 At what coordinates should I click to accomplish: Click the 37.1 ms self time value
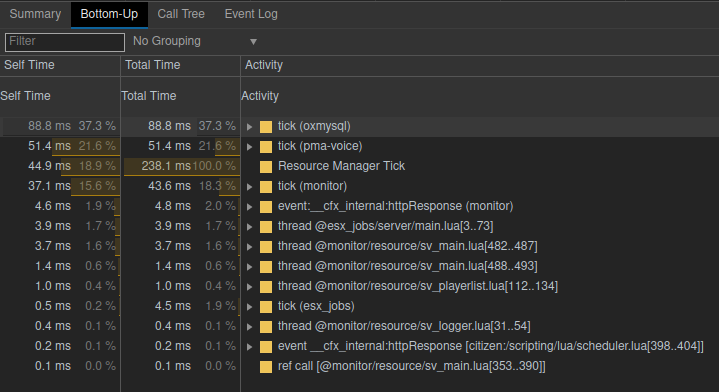pos(50,186)
